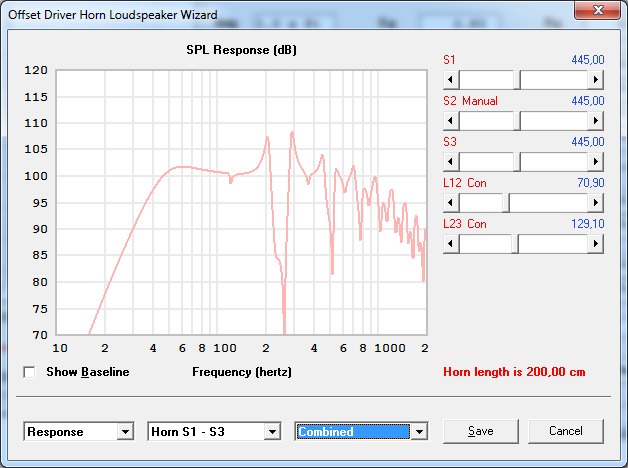
Task: Click the S3 slider thumb
Action: pyautogui.click(x=517, y=162)
